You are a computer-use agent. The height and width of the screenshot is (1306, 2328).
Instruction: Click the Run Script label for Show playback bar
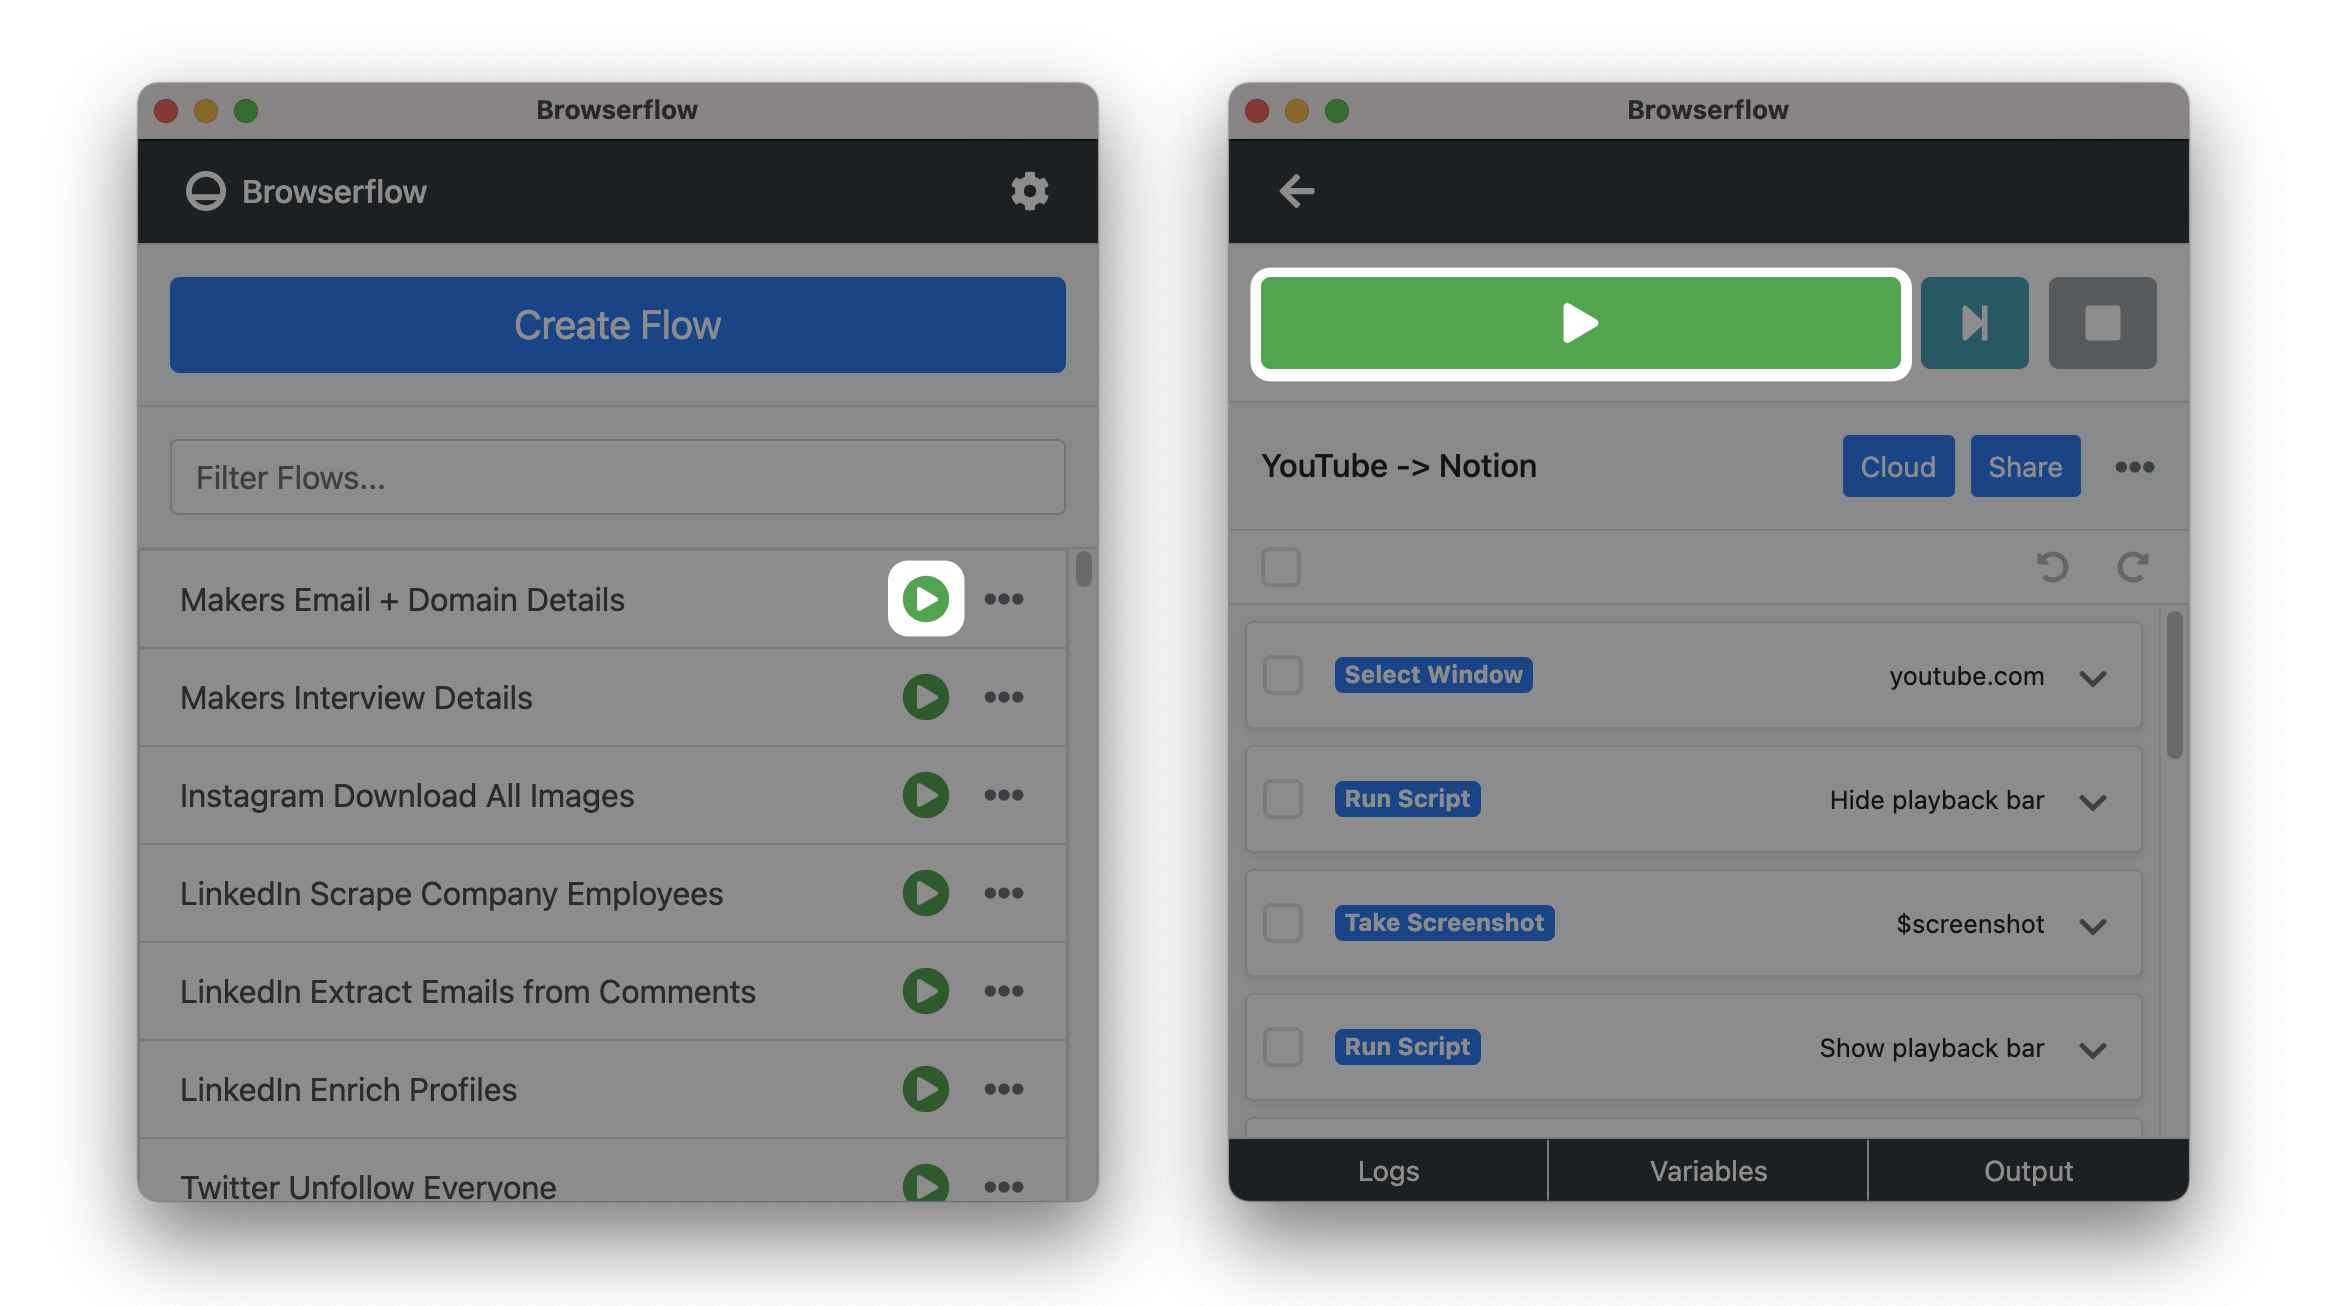(x=1407, y=1047)
